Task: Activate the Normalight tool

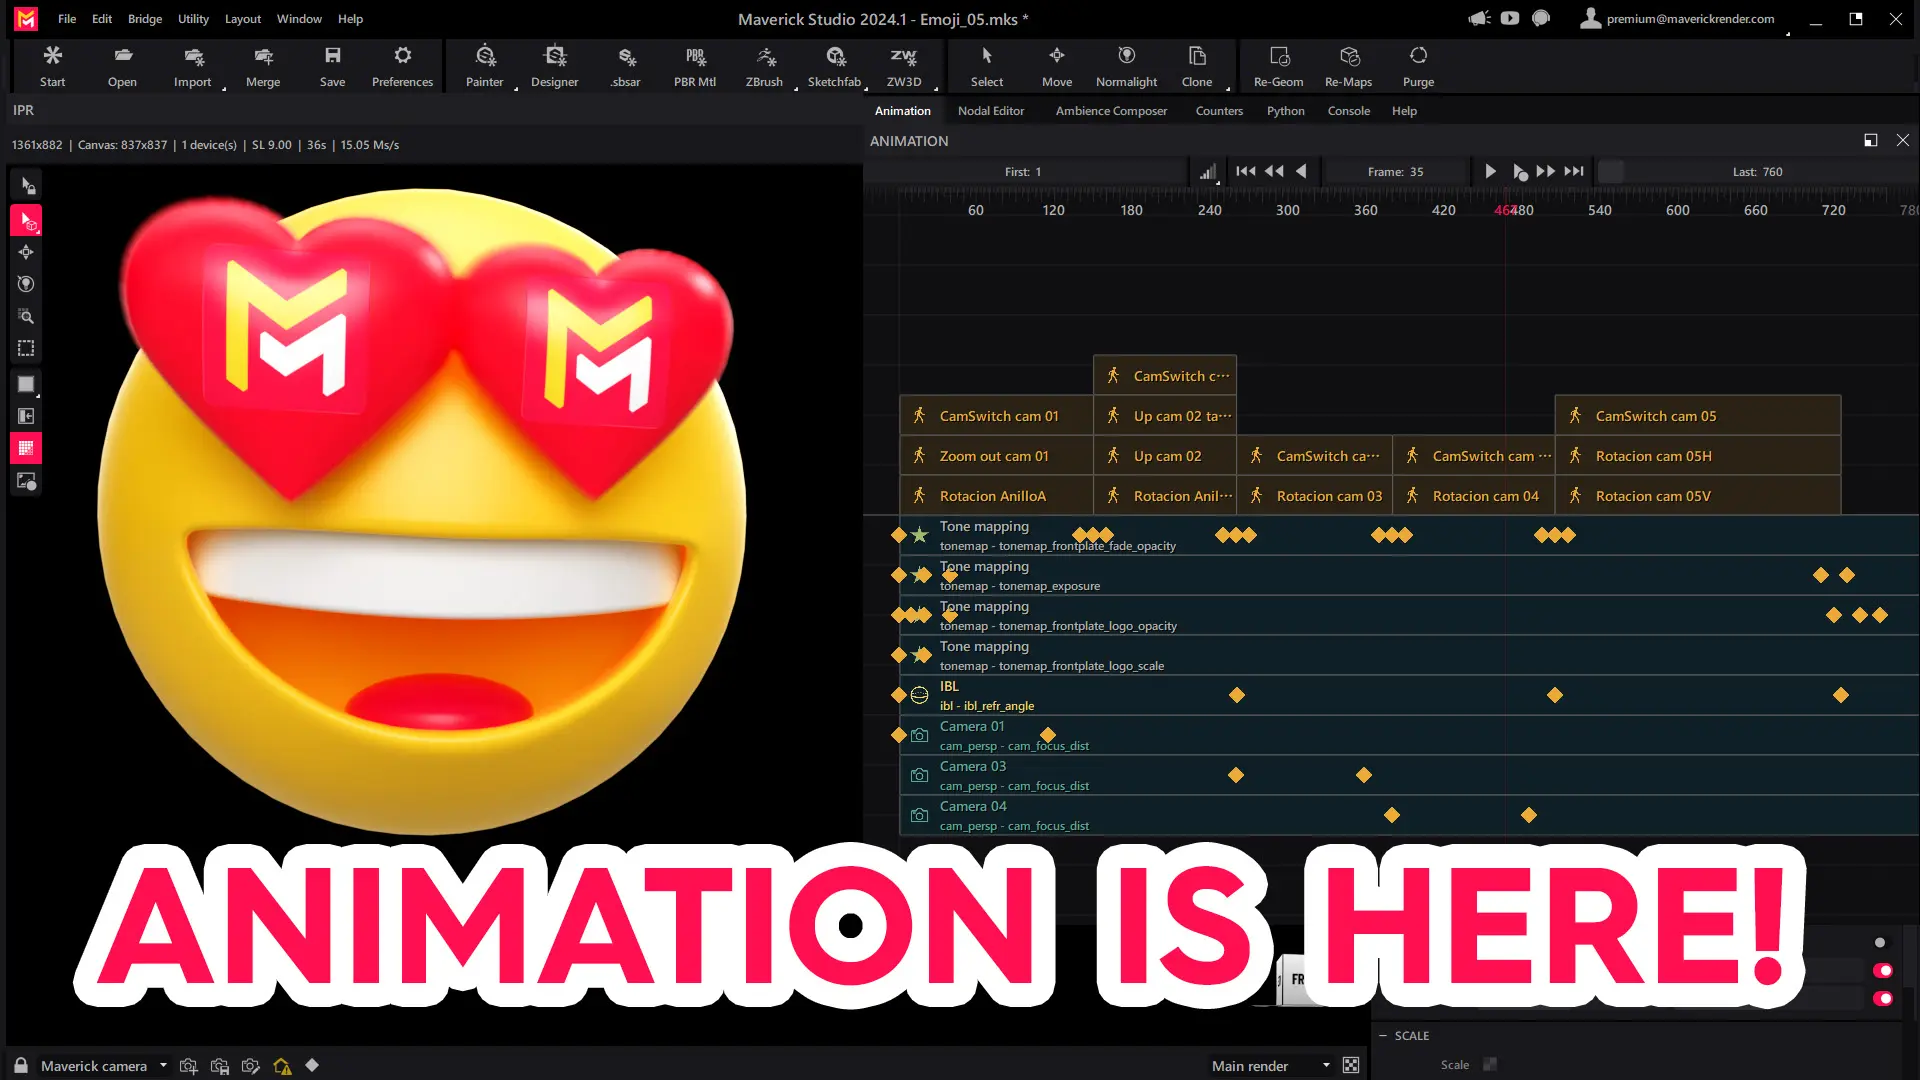Action: (1126, 65)
